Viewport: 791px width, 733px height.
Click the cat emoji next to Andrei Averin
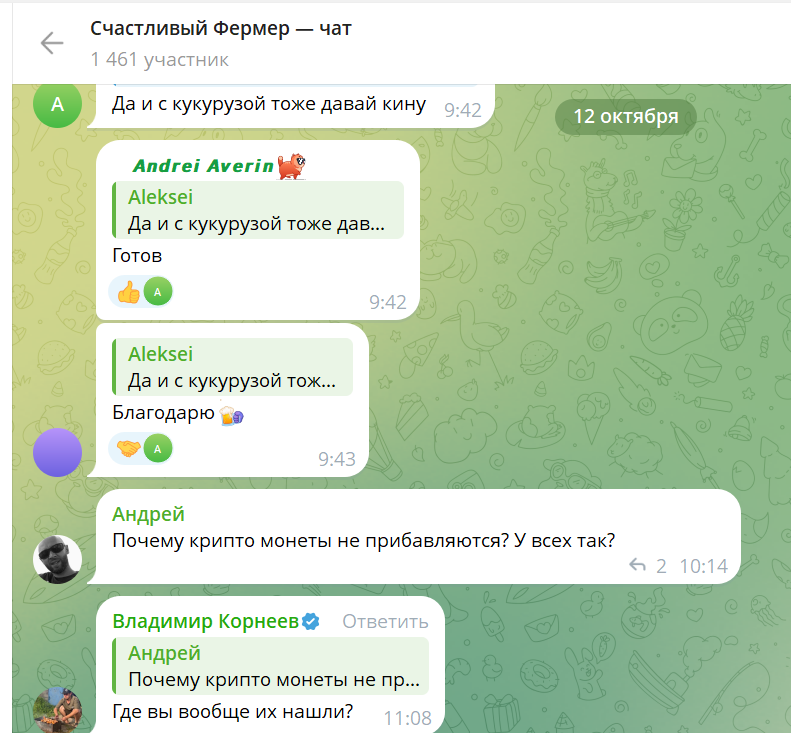[x=292, y=166]
